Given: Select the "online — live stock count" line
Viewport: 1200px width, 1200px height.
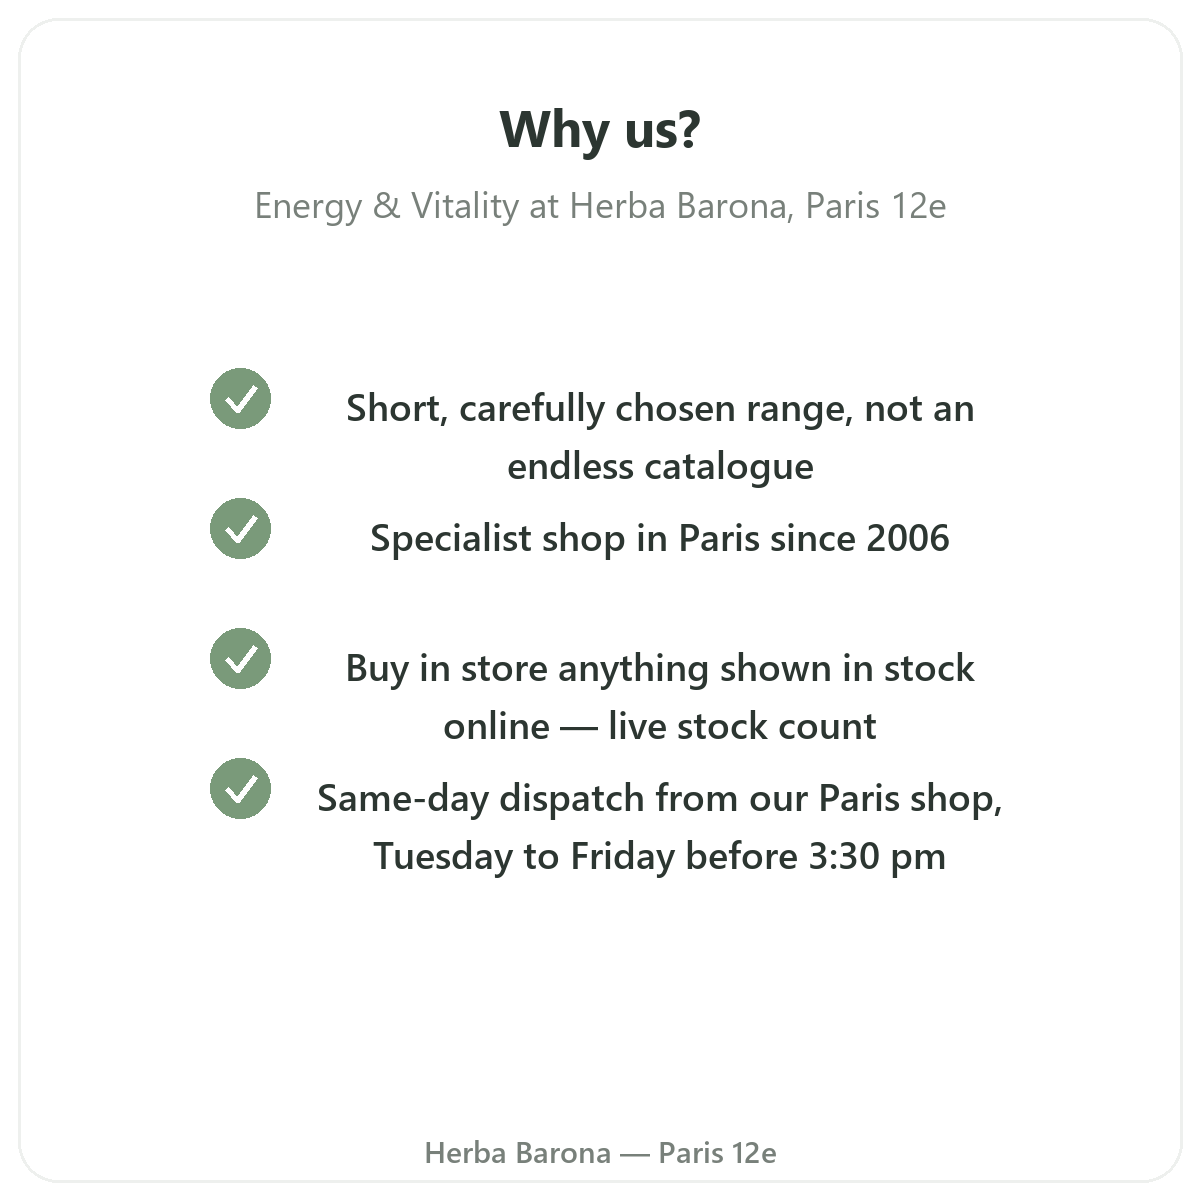Looking at the screenshot, I should click(660, 727).
